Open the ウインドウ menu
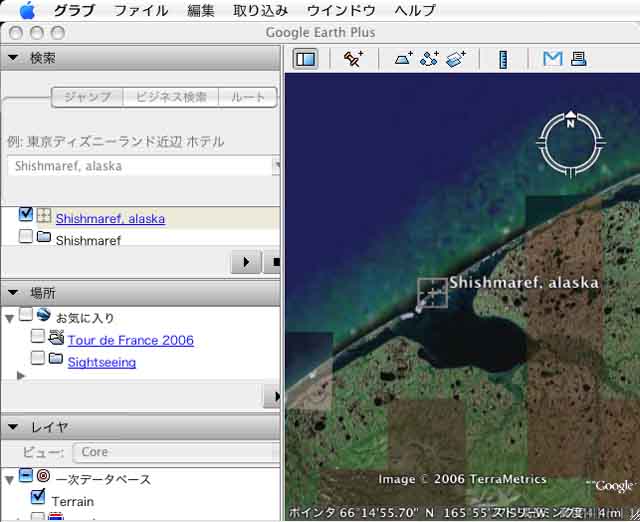The width and height of the screenshot is (640, 522). pos(341,10)
